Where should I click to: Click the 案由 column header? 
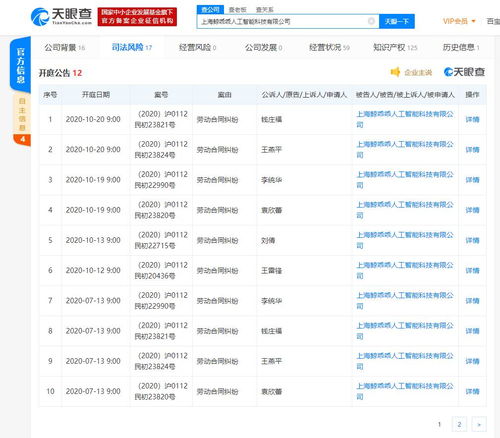tap(224, 95)
